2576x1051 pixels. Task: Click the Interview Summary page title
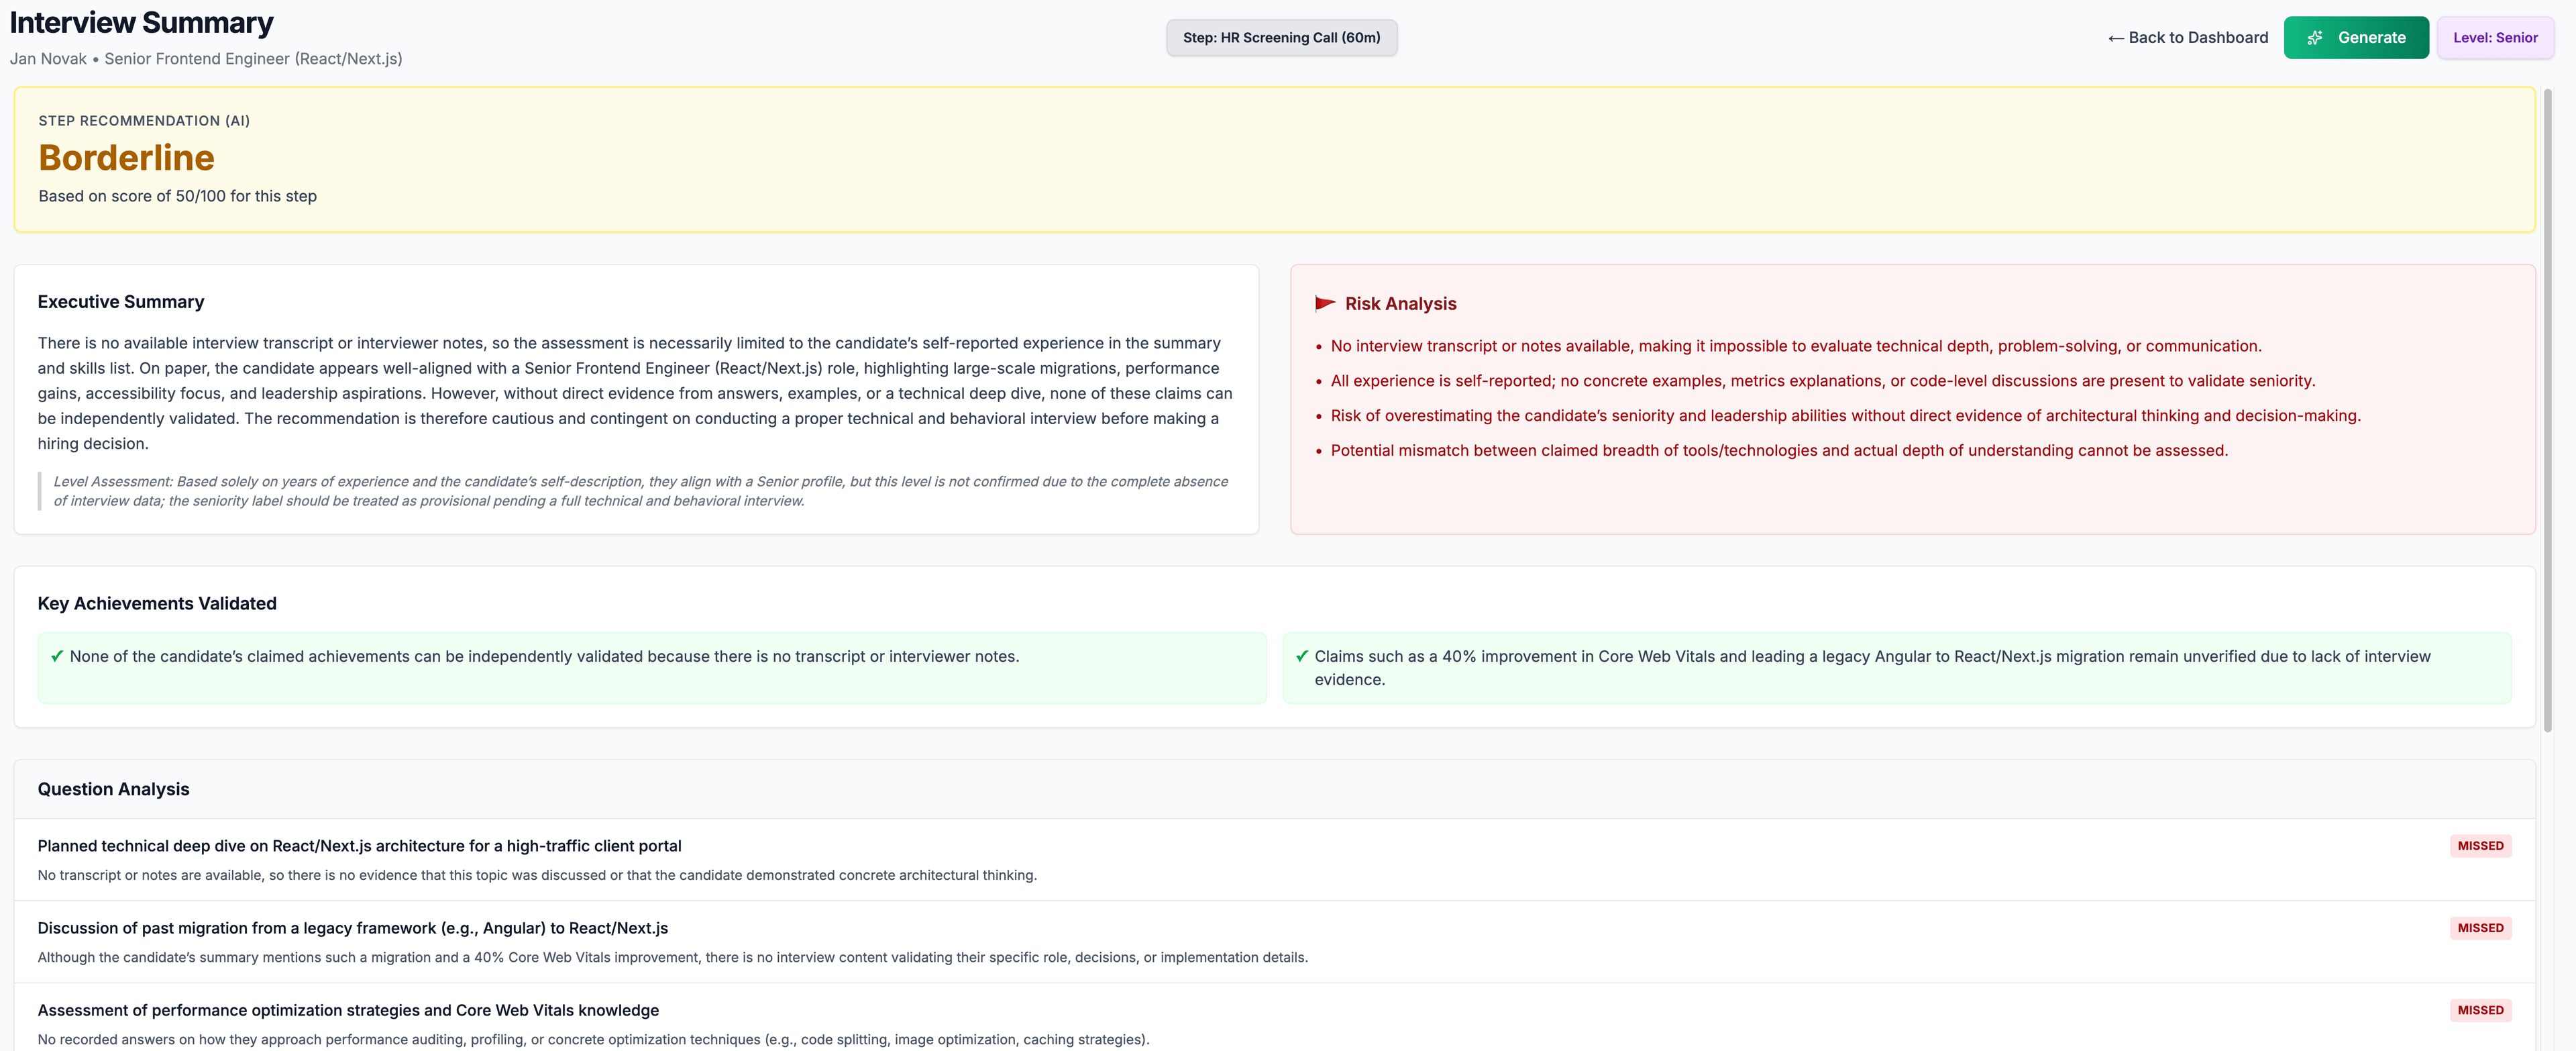141,22
